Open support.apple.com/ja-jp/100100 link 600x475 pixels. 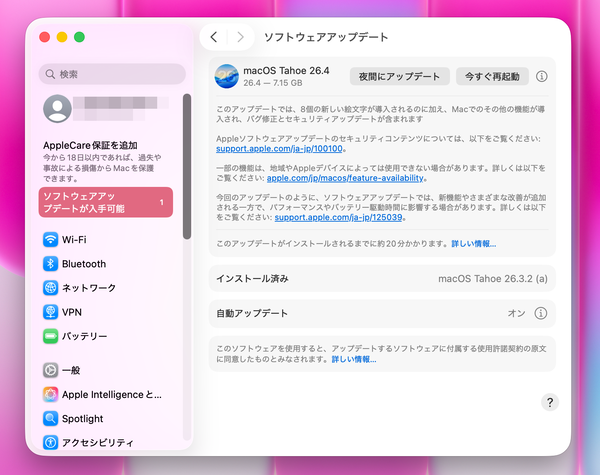coord(279,149)
